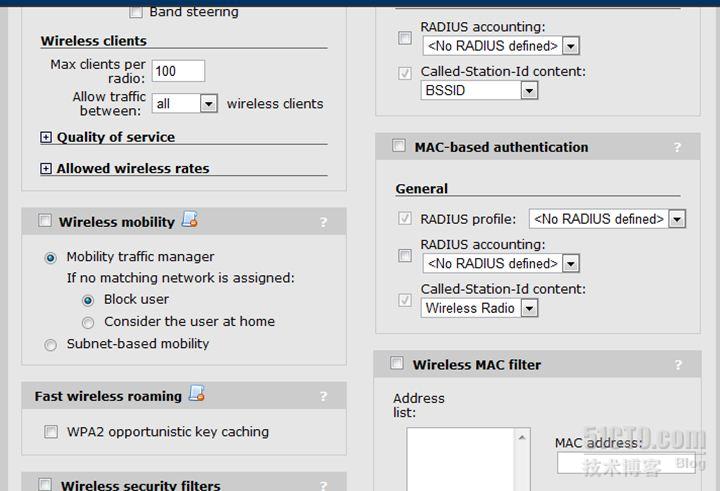Open the top RADIUS accounting dropdown
The width and height of the screenshot is (720, 491).
501,46
